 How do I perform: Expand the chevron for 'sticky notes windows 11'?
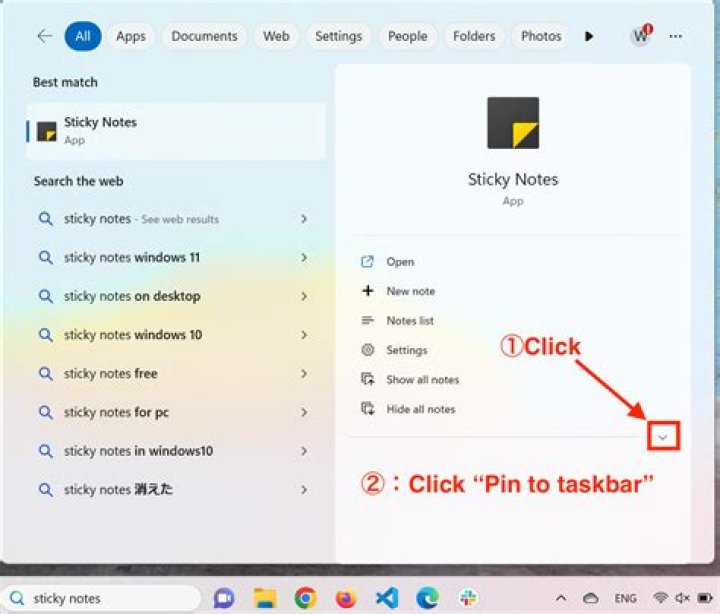304,257
